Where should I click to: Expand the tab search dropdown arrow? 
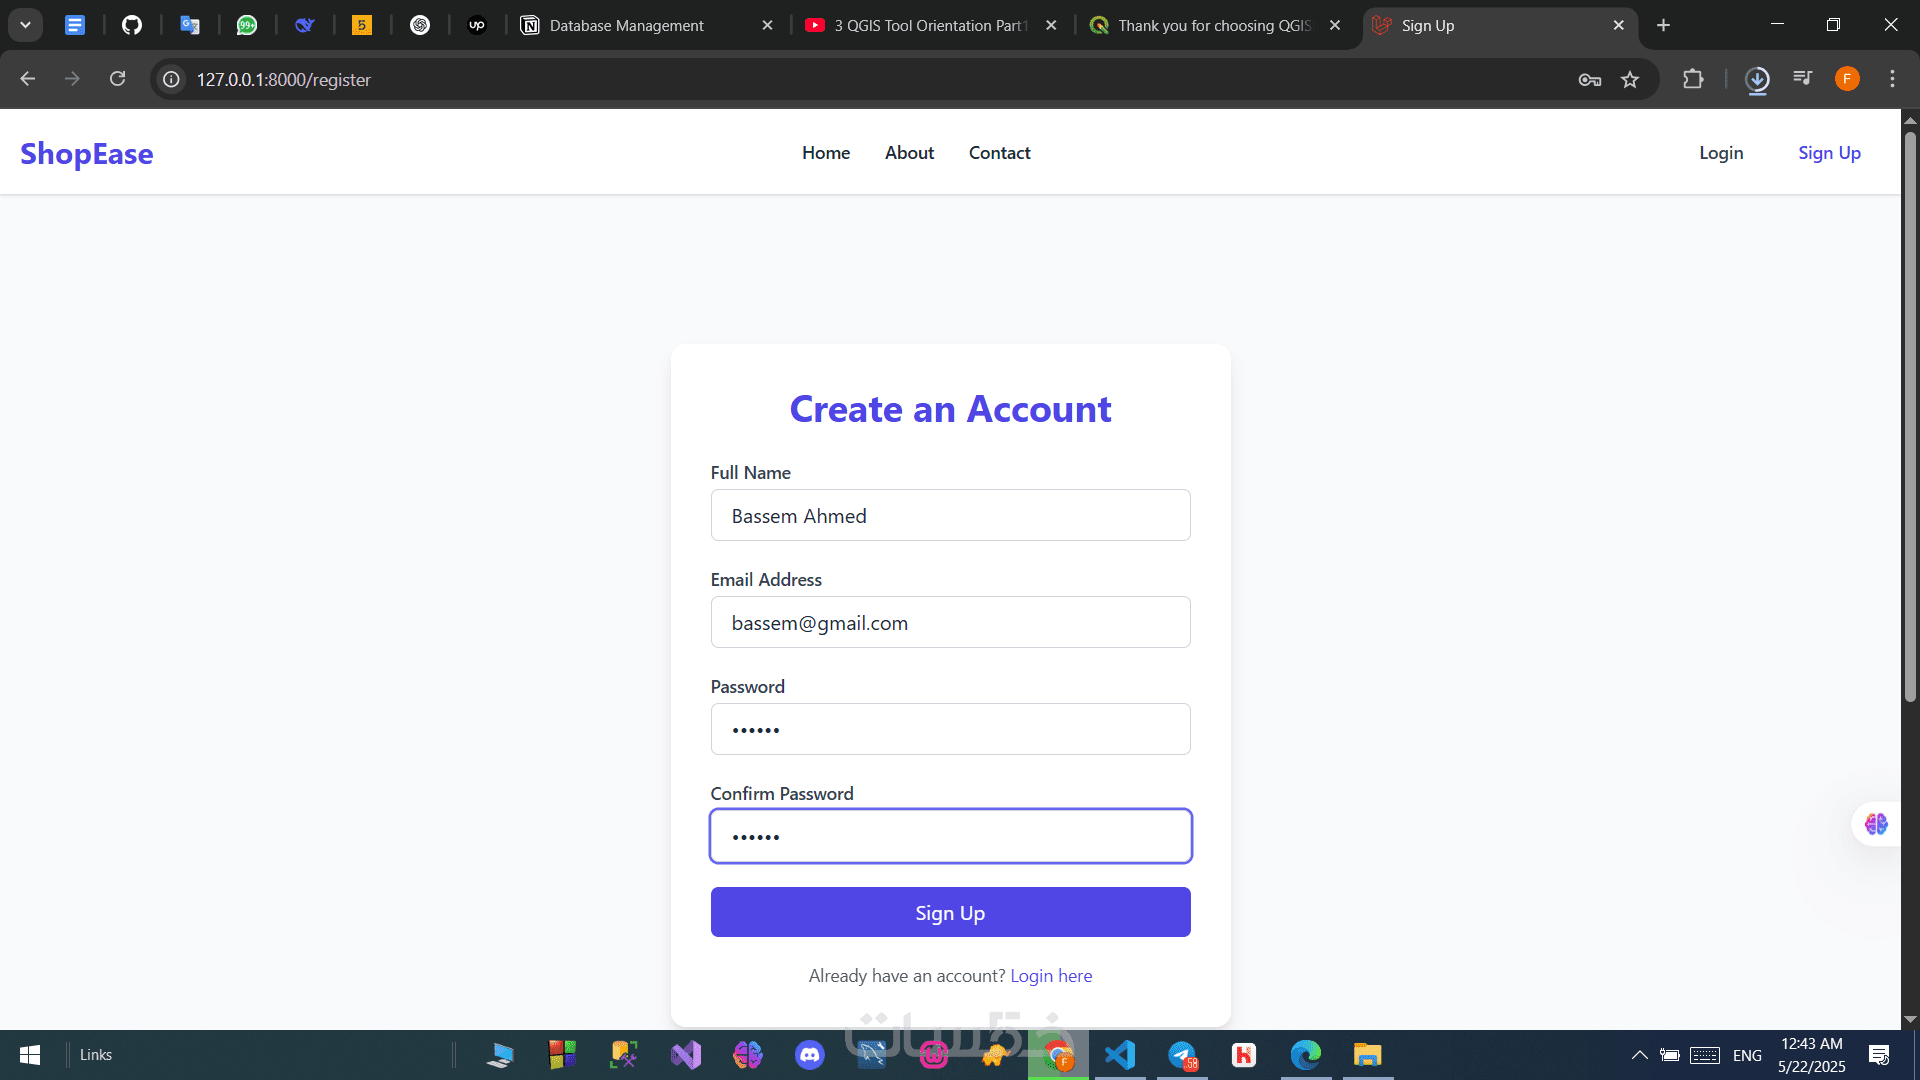click(25, 25)
